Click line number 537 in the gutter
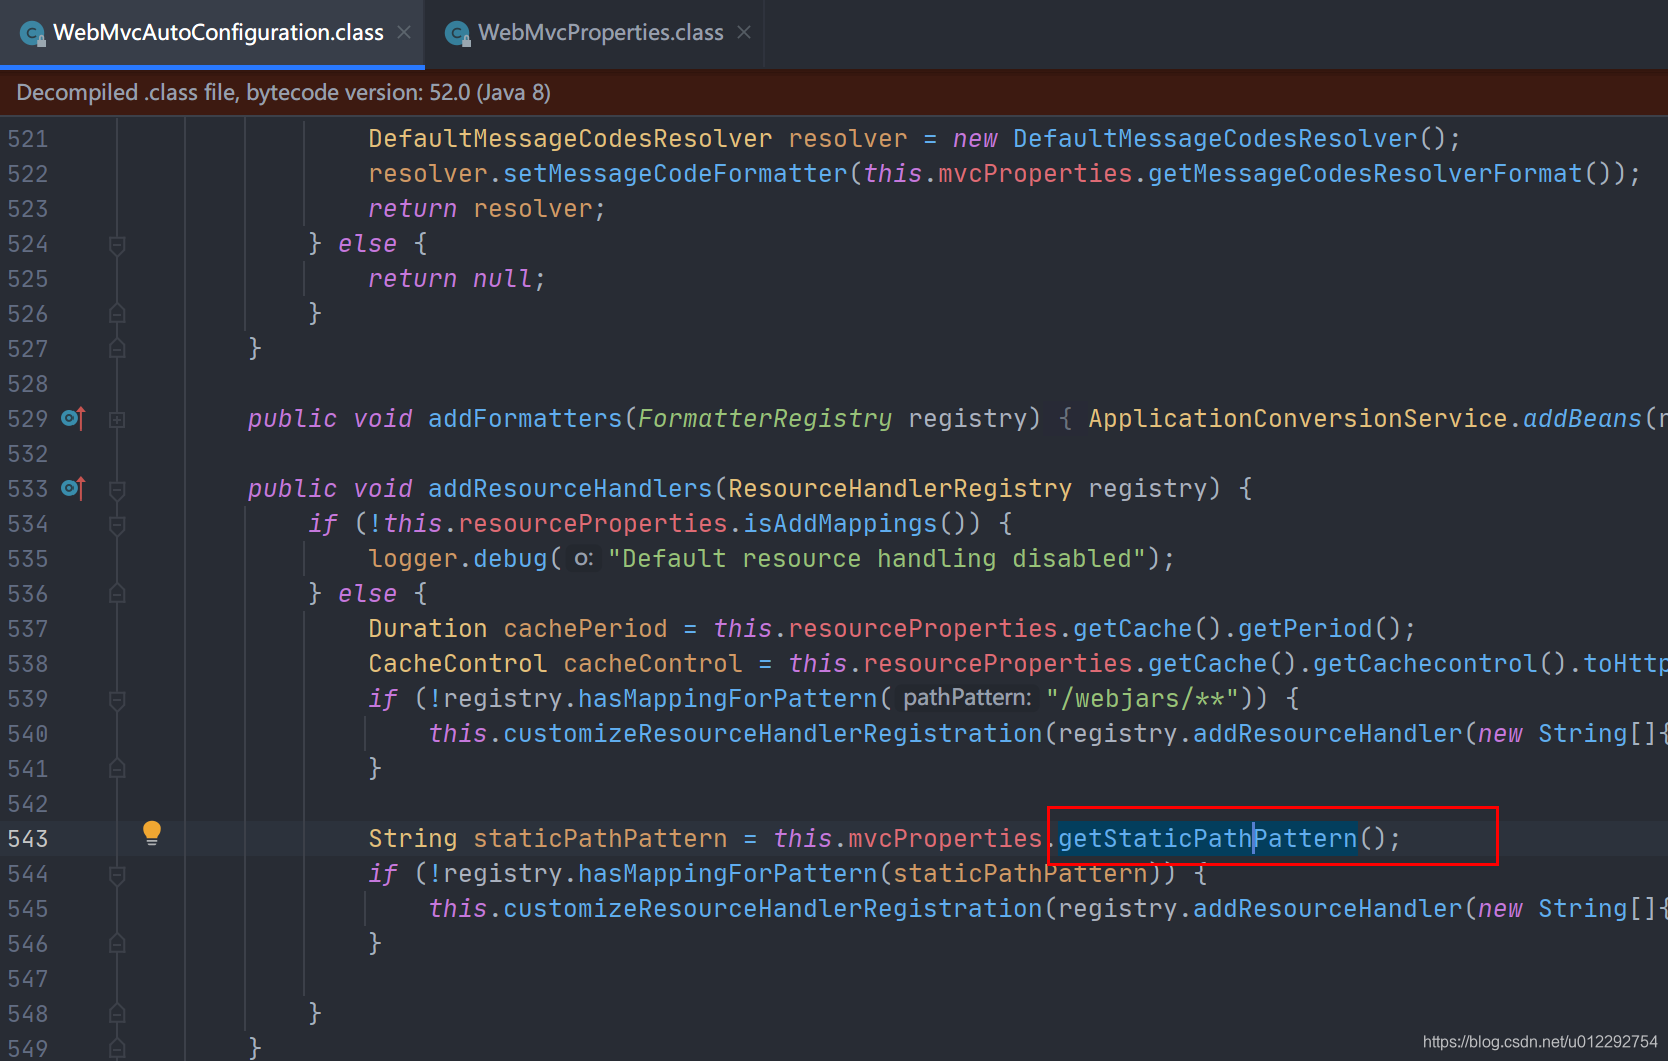Screen dimensions: 1668x1061 pos(28,629)
